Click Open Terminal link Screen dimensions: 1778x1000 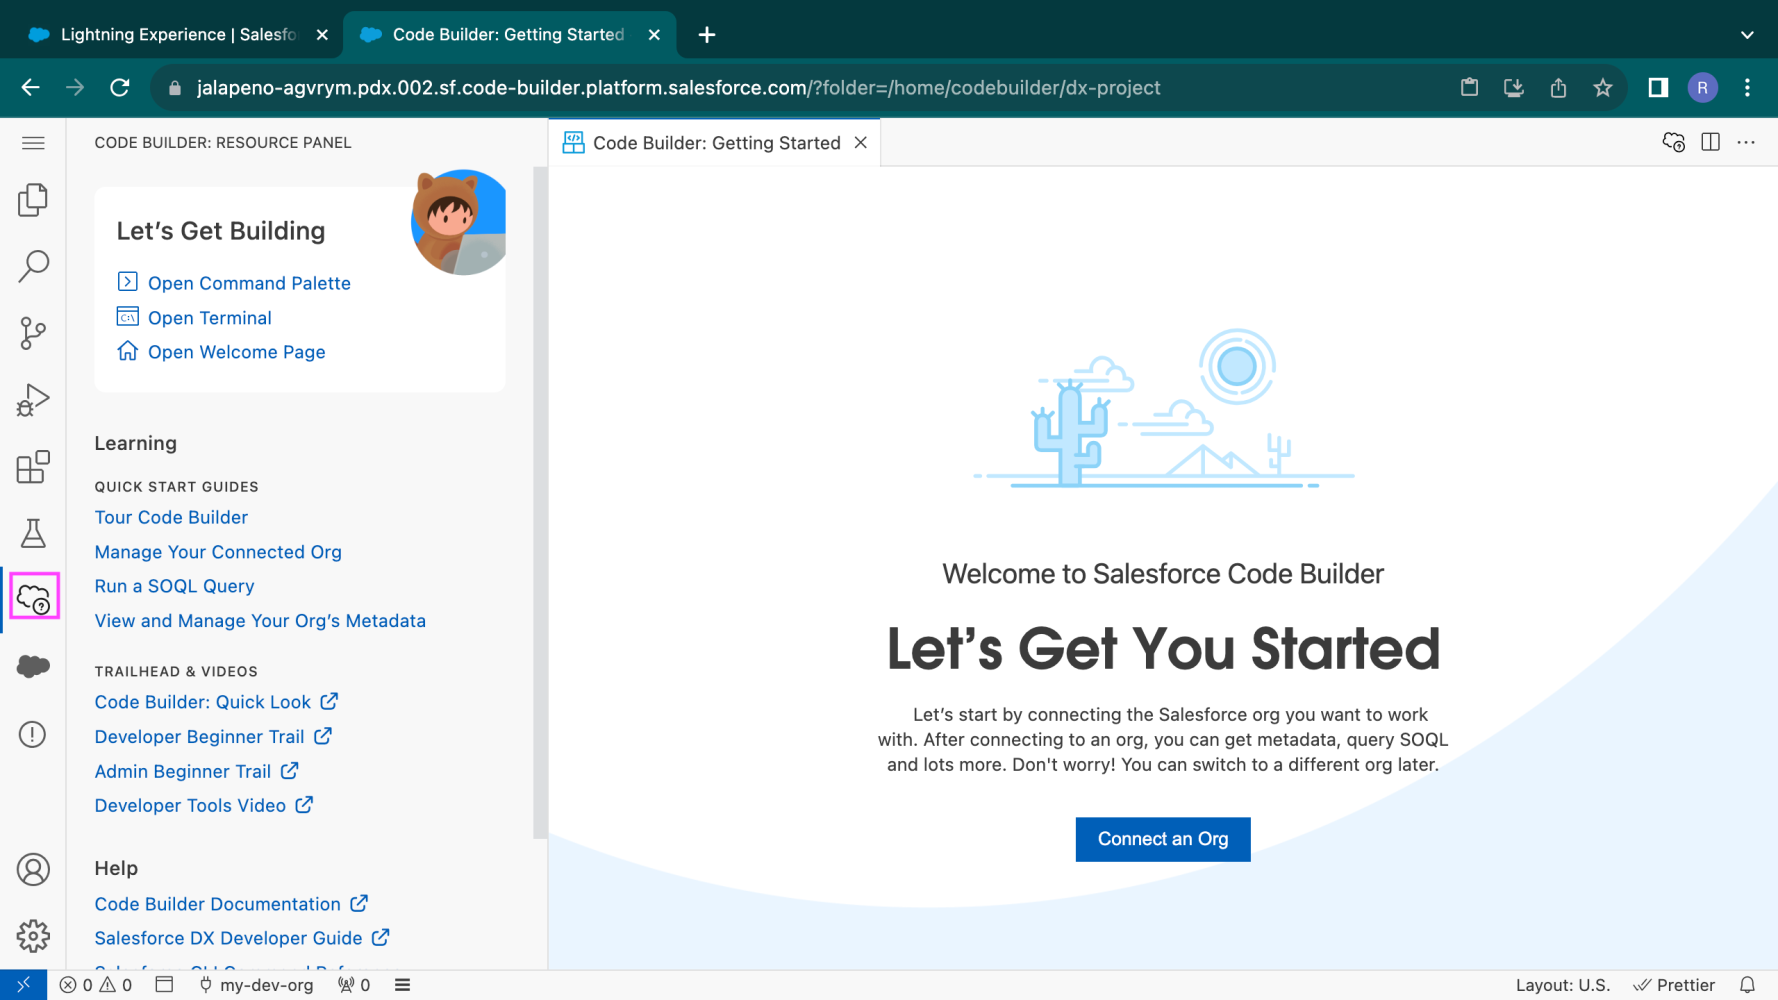[209, 318]
